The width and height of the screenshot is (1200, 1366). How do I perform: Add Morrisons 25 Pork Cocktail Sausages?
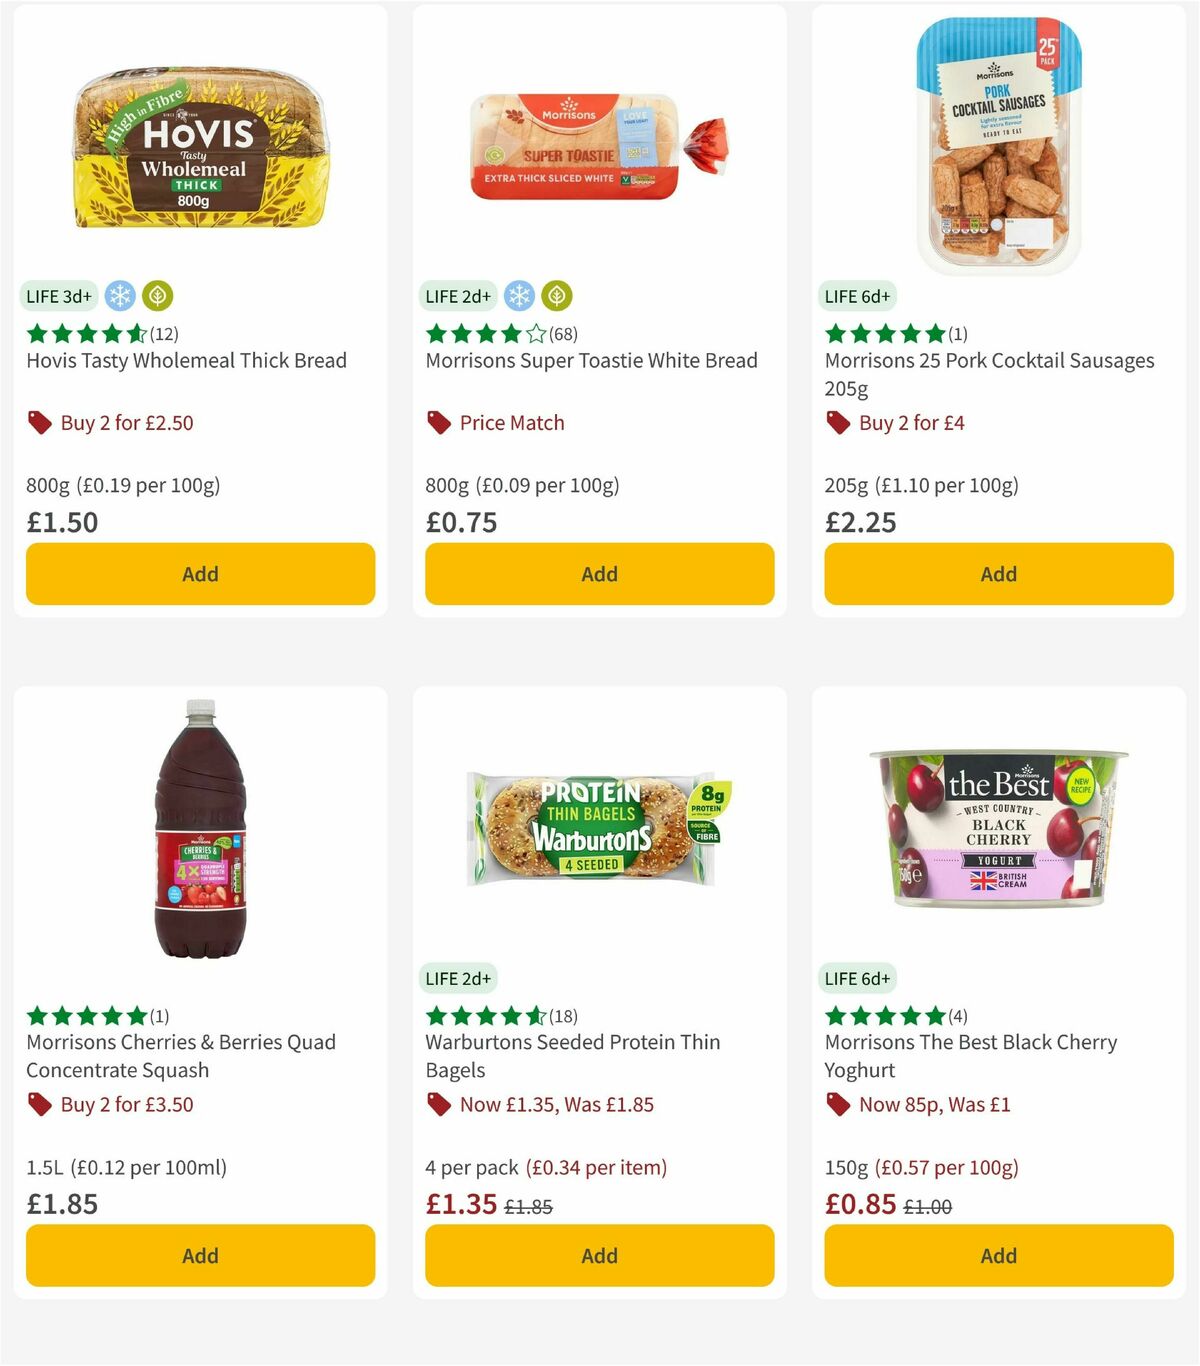[x=998, y=574]
